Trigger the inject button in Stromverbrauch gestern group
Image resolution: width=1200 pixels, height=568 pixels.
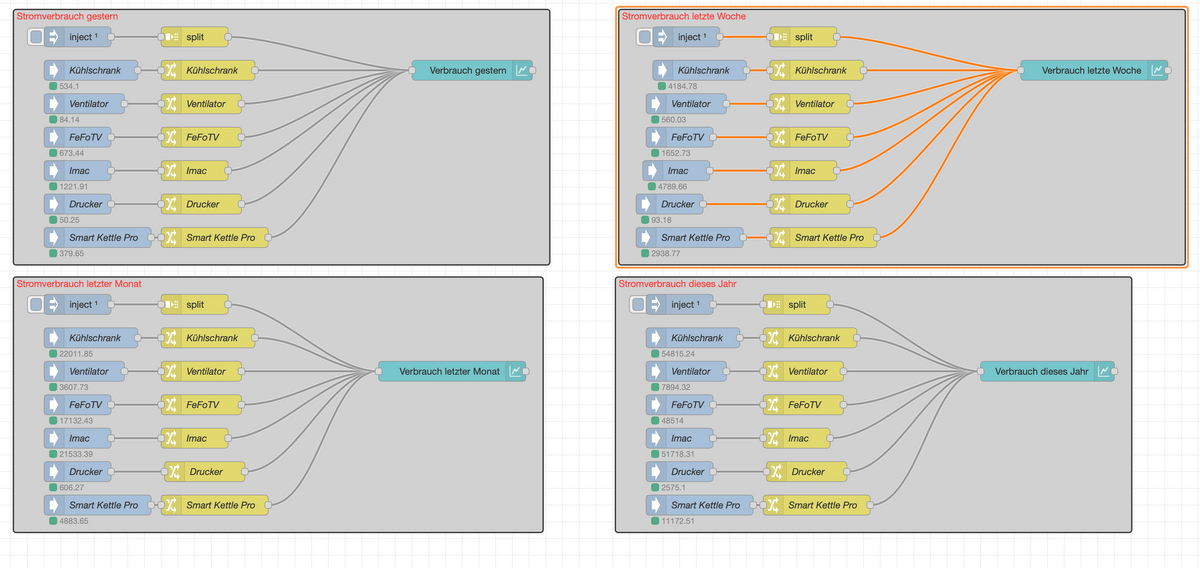point(37,37)
